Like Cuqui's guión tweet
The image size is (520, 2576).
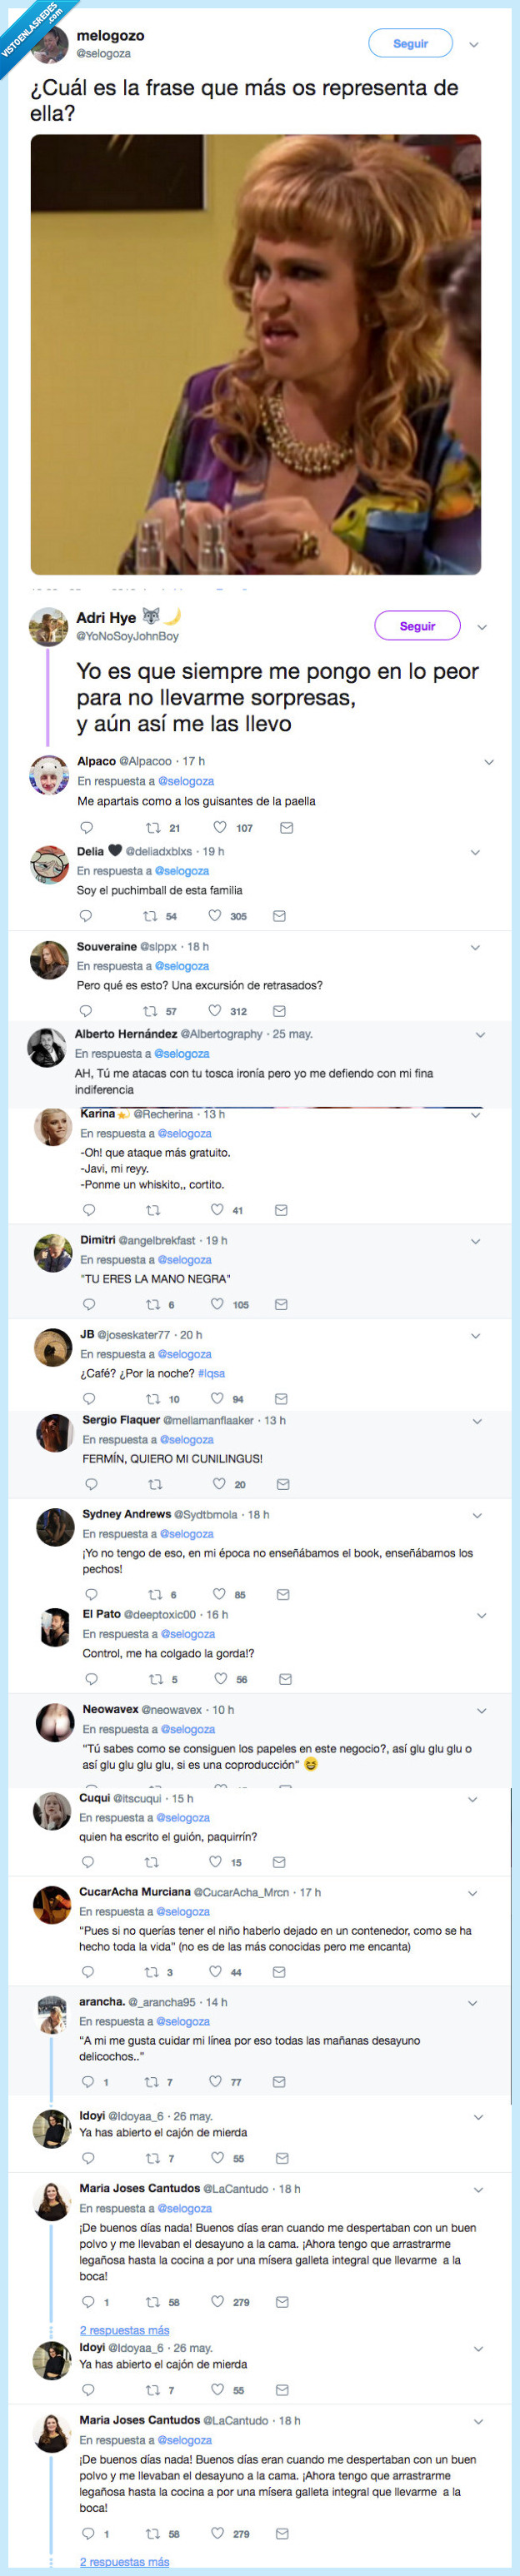pyautogui.click(x=215, y=1862)
